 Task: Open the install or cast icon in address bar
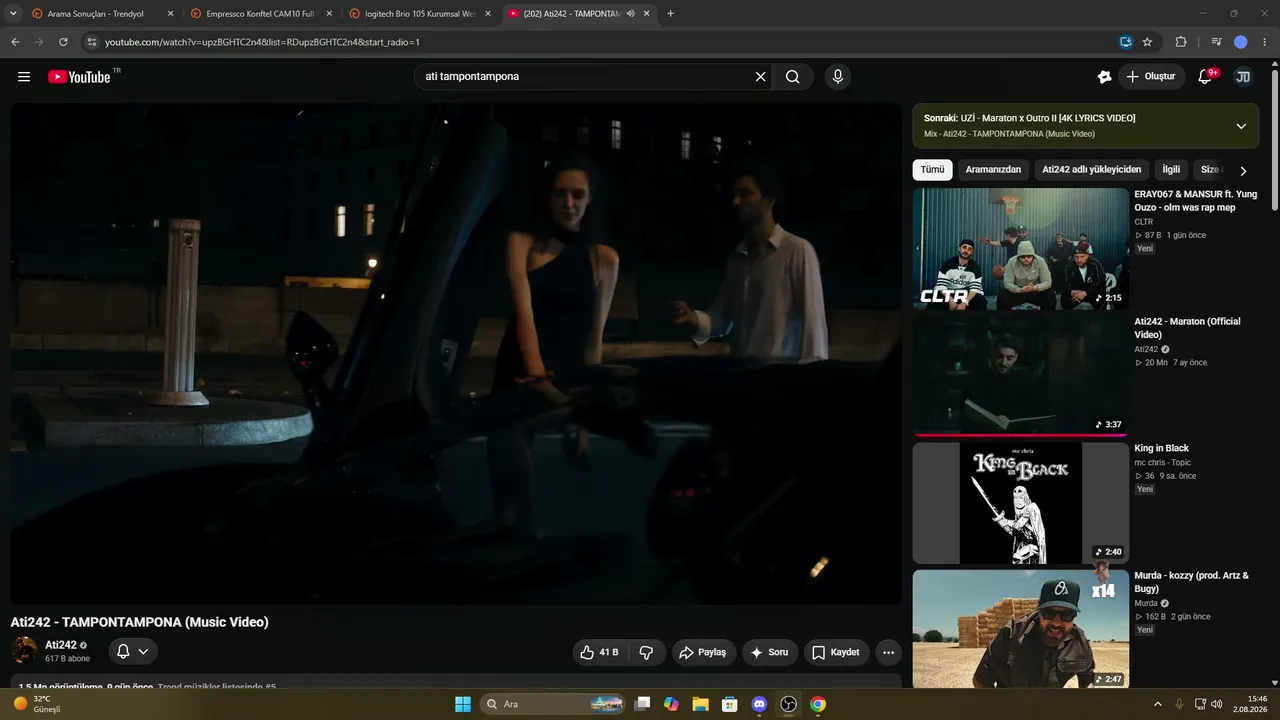1125,42
